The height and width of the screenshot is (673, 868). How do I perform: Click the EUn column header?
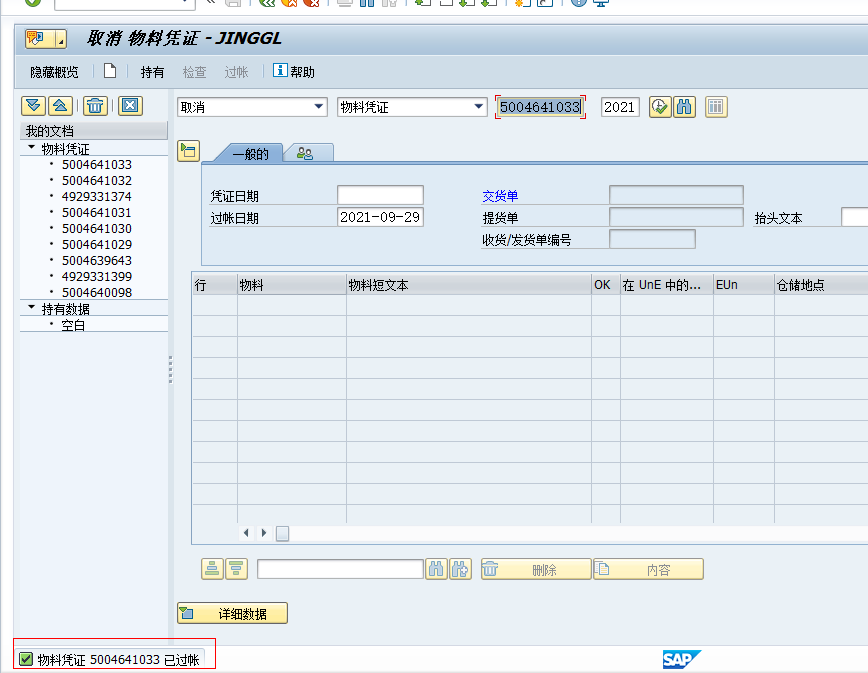[743, 284]
